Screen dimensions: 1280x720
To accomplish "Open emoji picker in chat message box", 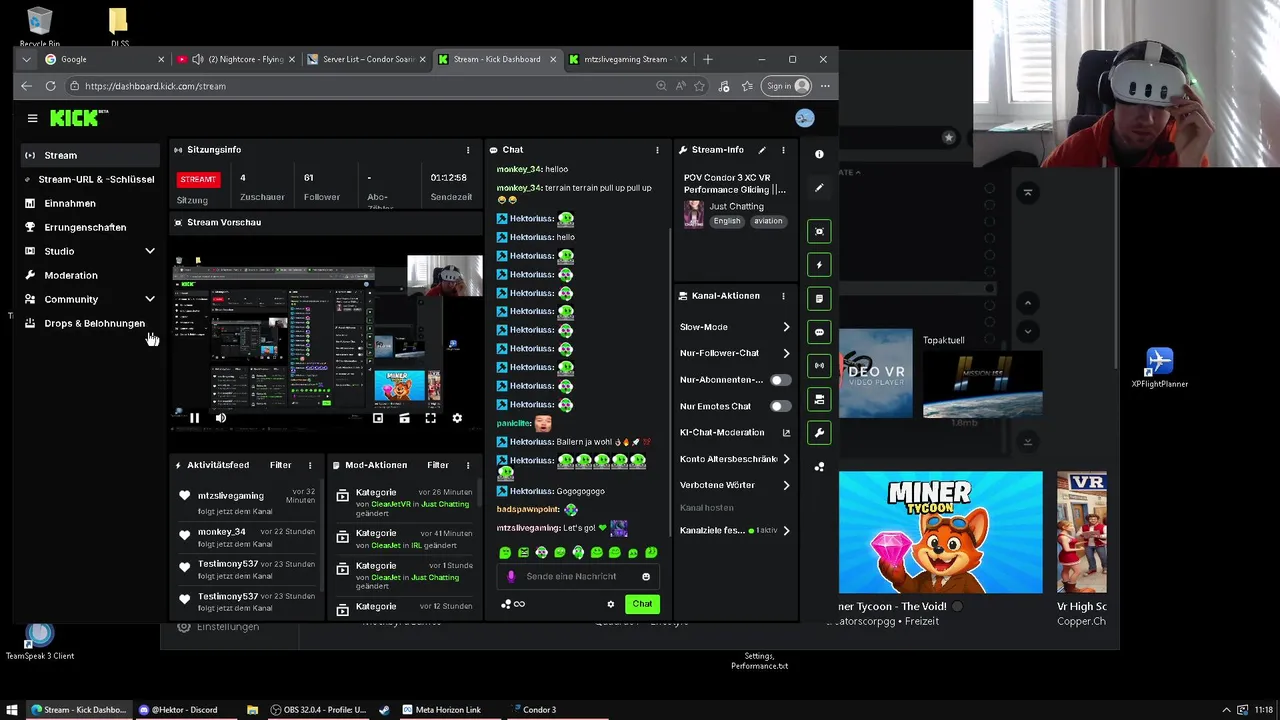I will tap(646, 576).
